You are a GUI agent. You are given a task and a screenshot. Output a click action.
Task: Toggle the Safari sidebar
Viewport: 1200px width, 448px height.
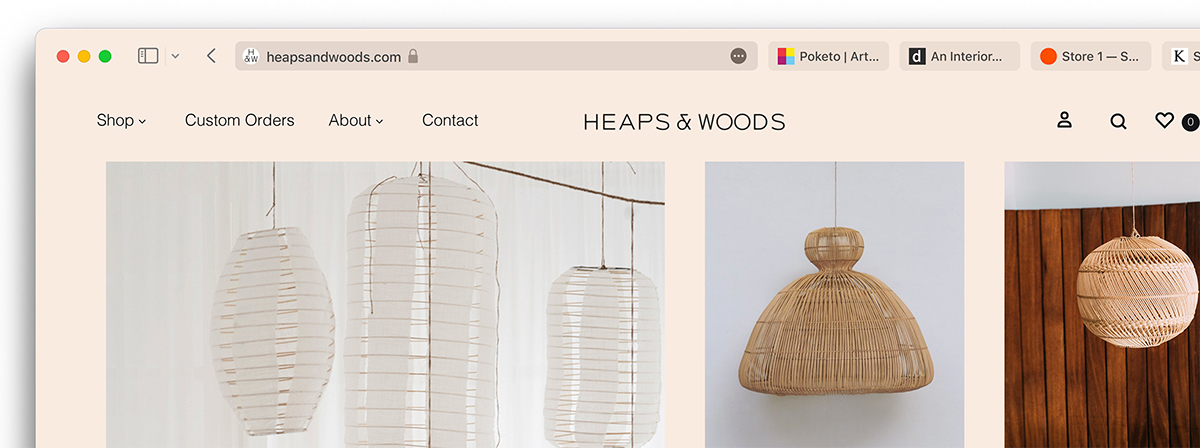pyautogui.click(x=148, y=56)
